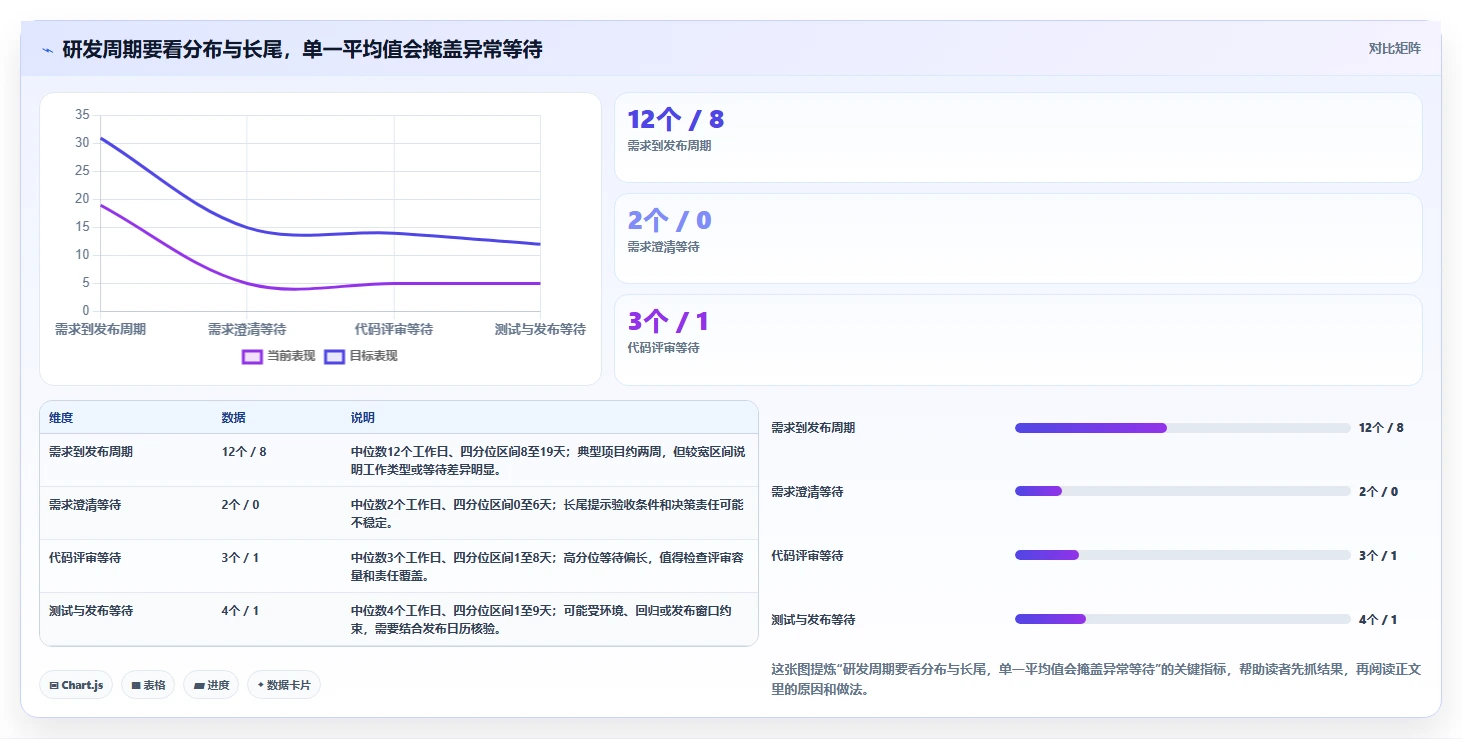Click the 代码评审等待 progress bar
The image size is (1462, 739).
coord(1182,555)
